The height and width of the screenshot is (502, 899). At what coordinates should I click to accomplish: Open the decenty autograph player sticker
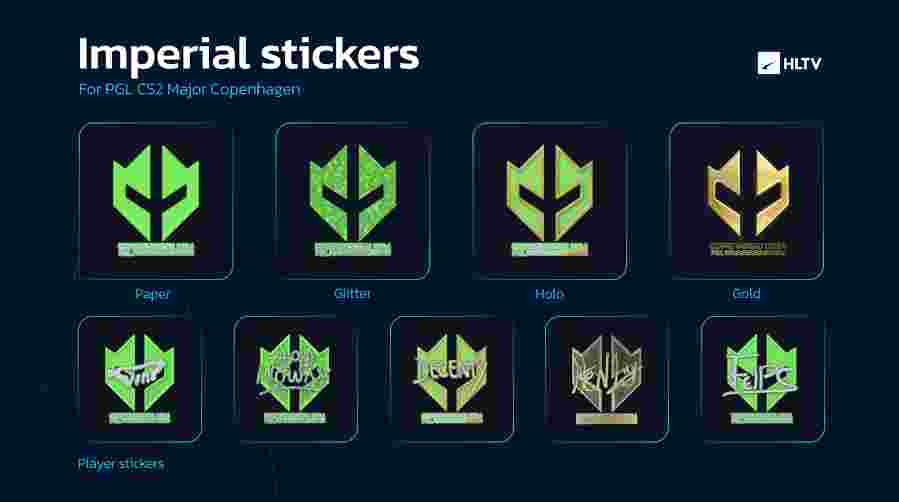click(451, 379)
